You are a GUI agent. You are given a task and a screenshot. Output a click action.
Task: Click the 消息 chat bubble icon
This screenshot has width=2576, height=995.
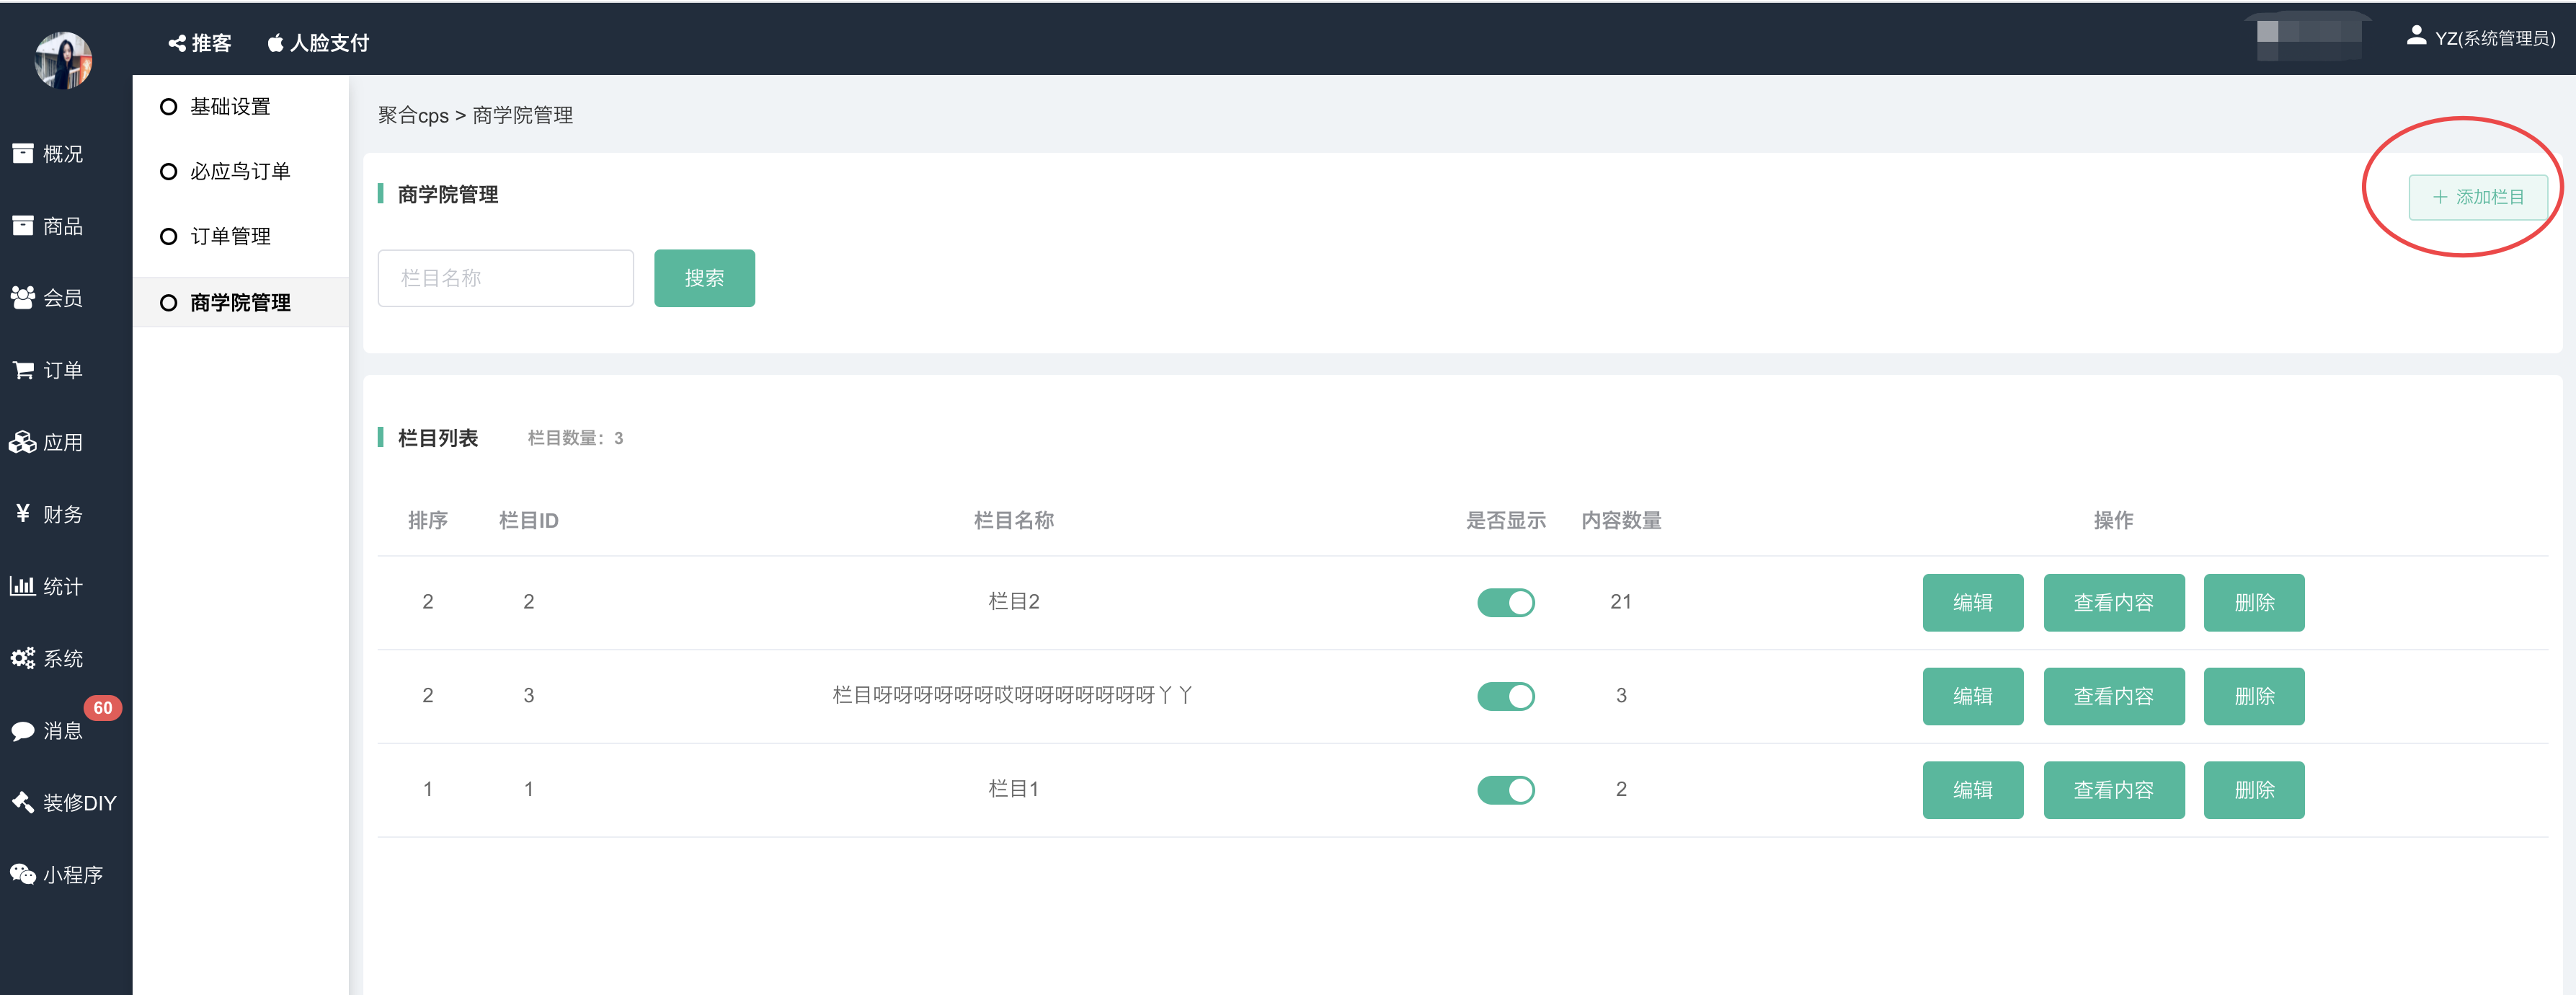23,731
